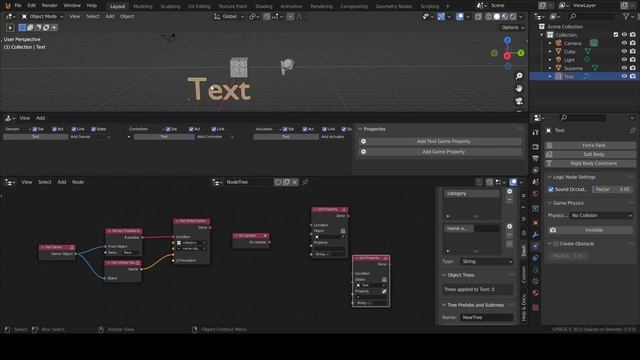Open the Physics Type No Collision dropdown
This screenshot has width=640, height=360.
pos(601,216)
